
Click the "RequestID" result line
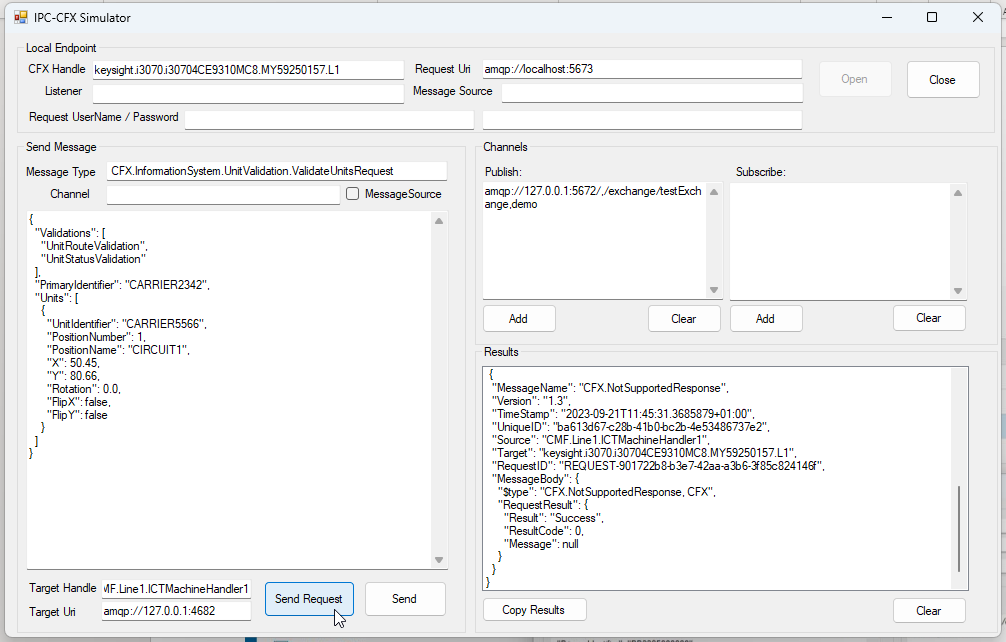pos(658,466)
